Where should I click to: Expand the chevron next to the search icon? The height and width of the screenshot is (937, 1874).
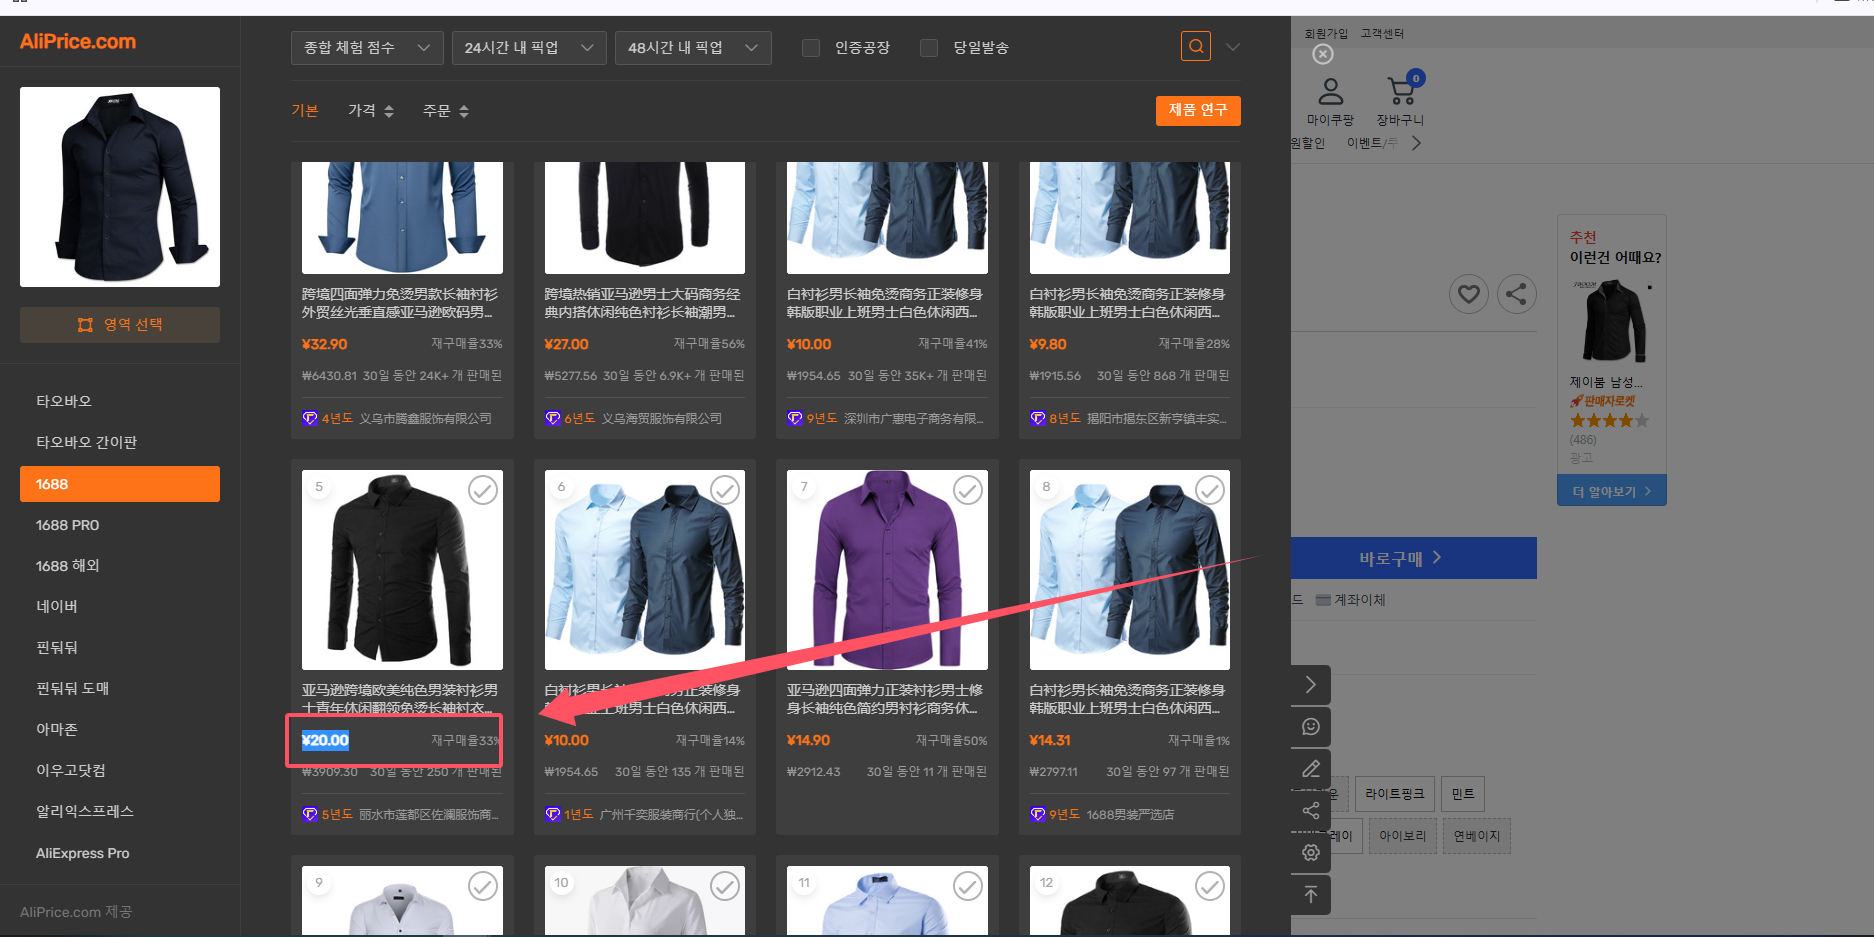pyautogui.click(x=1233, y=47)
